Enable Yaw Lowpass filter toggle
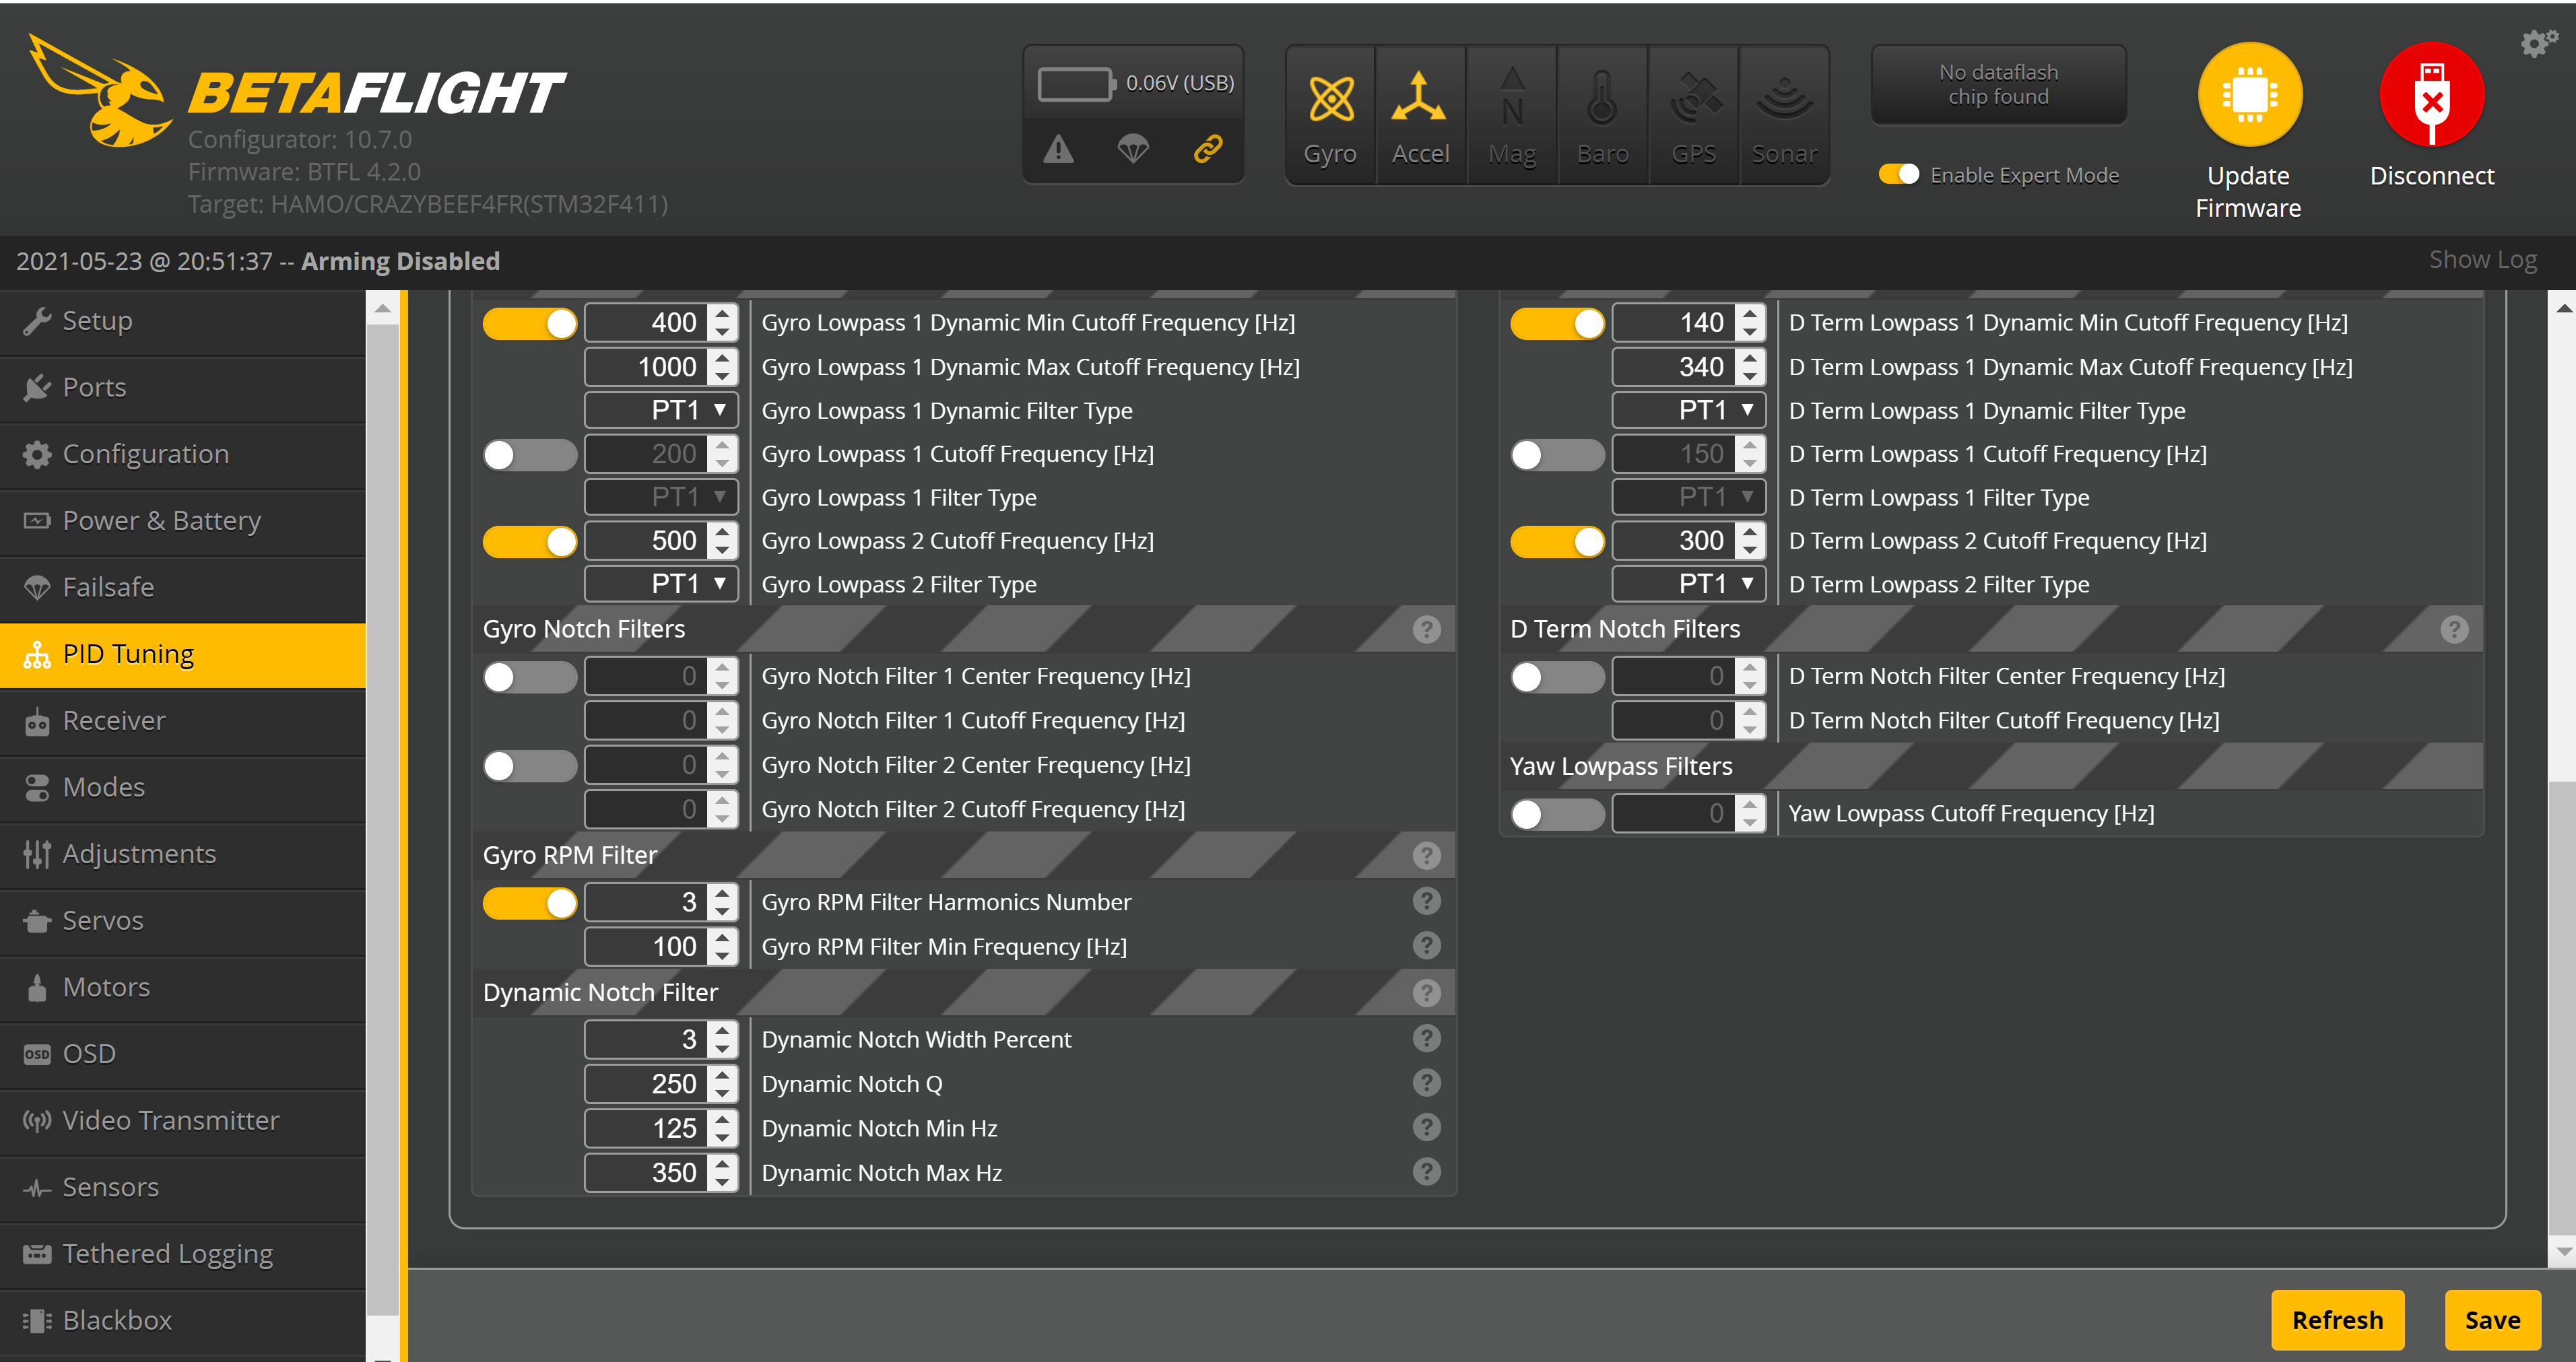Image resolution: width=2576 pixels, height=1362 pixels. [1557, 814]
